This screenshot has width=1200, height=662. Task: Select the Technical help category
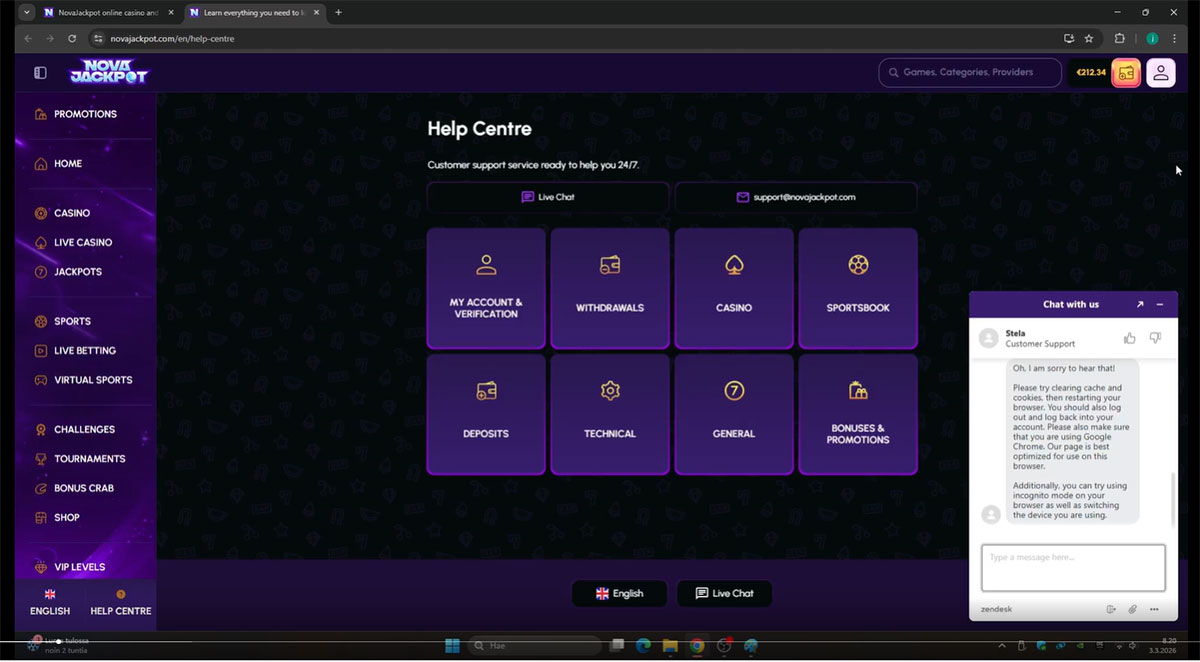[x=610, y=414]
